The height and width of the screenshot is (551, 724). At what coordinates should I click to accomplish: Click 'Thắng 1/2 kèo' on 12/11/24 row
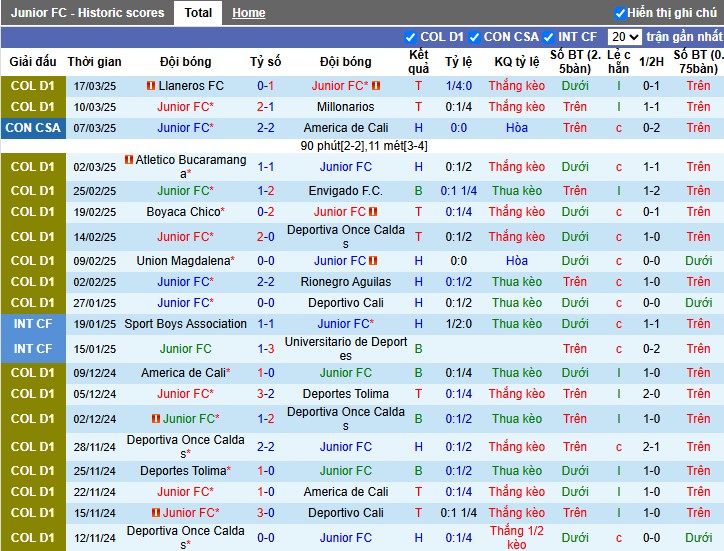517,538
